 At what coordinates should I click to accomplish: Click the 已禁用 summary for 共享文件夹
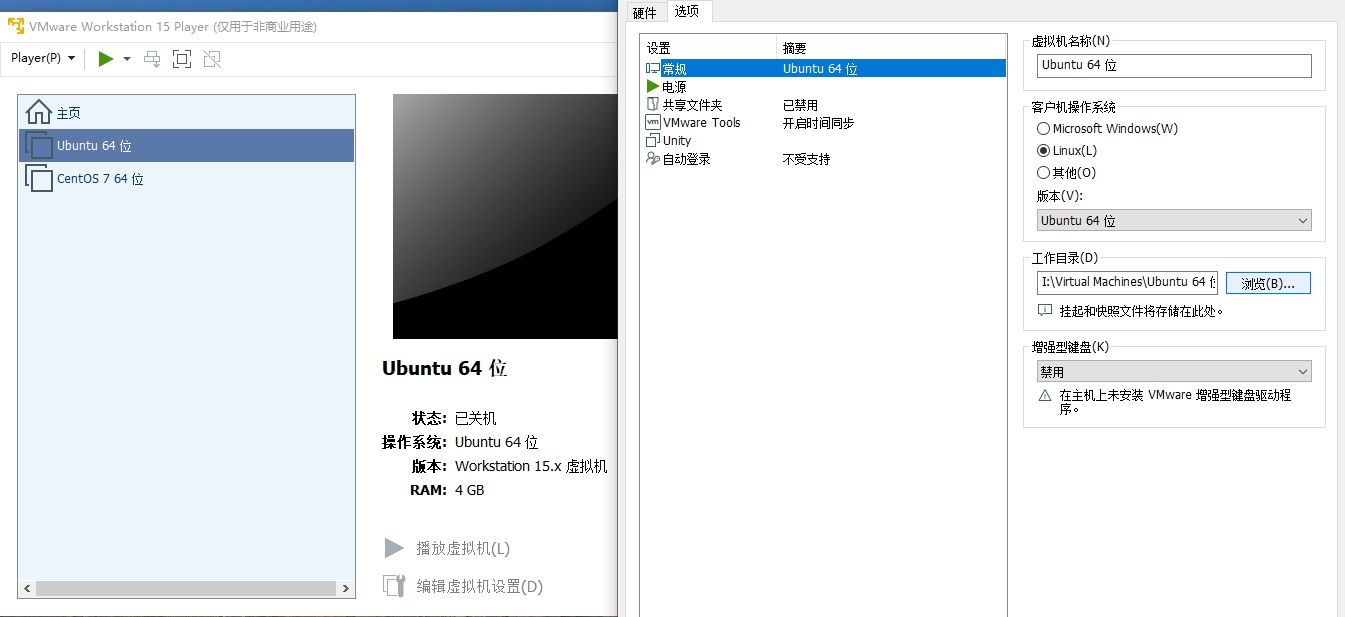click(x=800, y=105)
